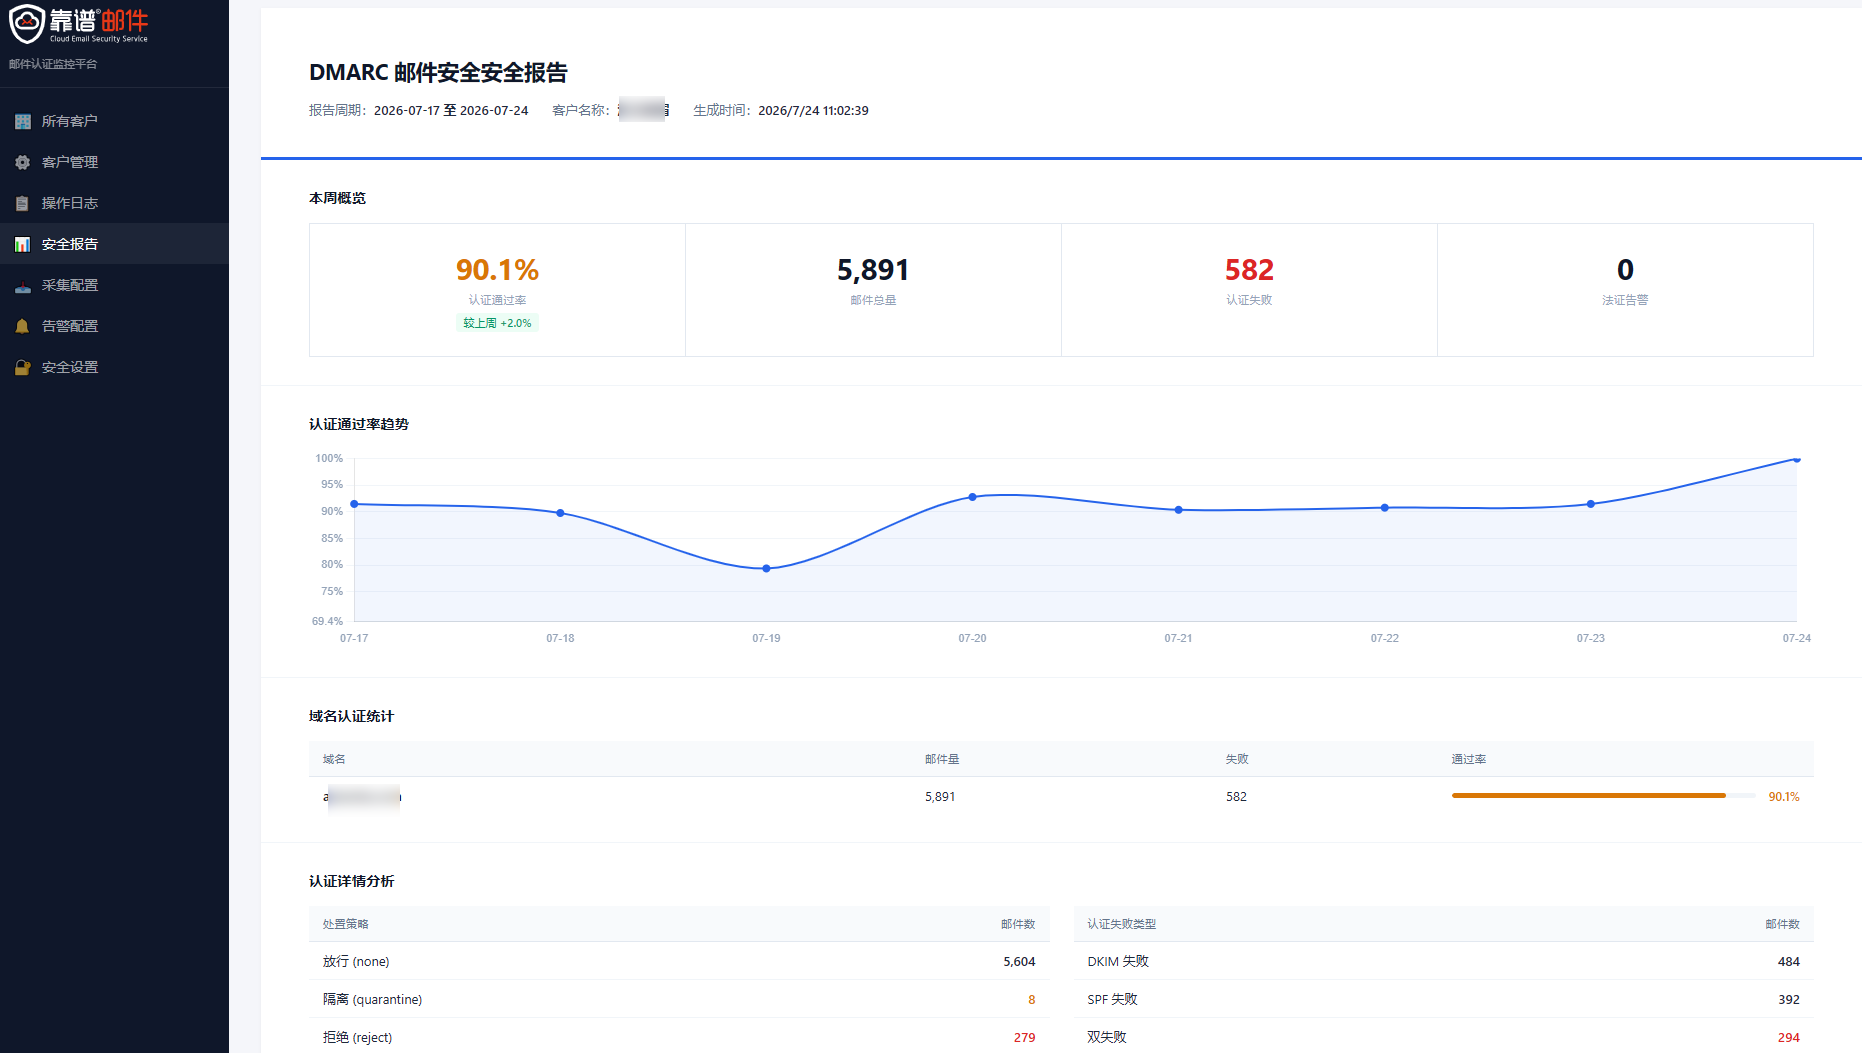Click the 本周概览 section heading
The width and height of the screenshot is (1862, 1053).
pos(337,198)
